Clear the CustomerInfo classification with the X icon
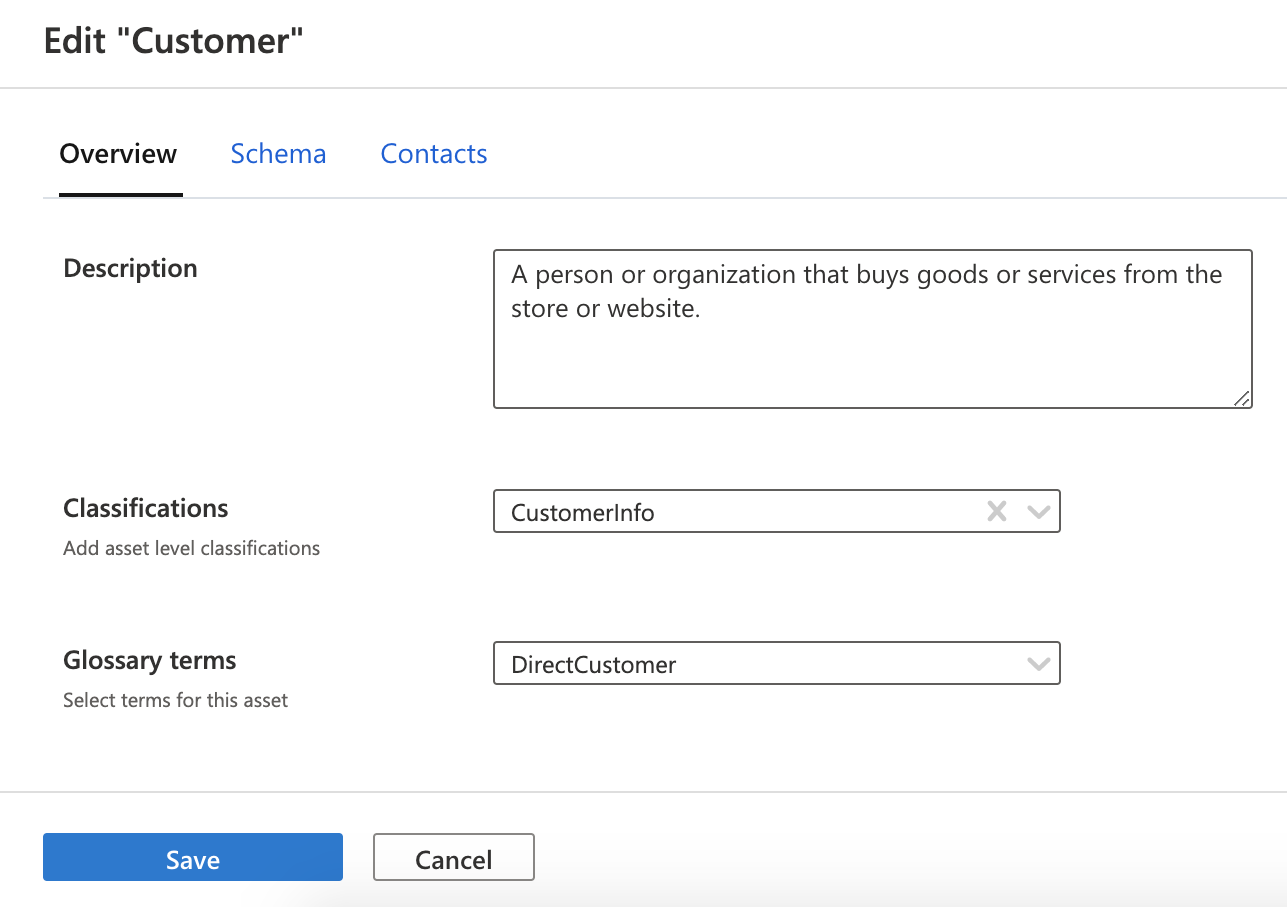Viewport: 1287px width, 907px height. coord(996,512)
